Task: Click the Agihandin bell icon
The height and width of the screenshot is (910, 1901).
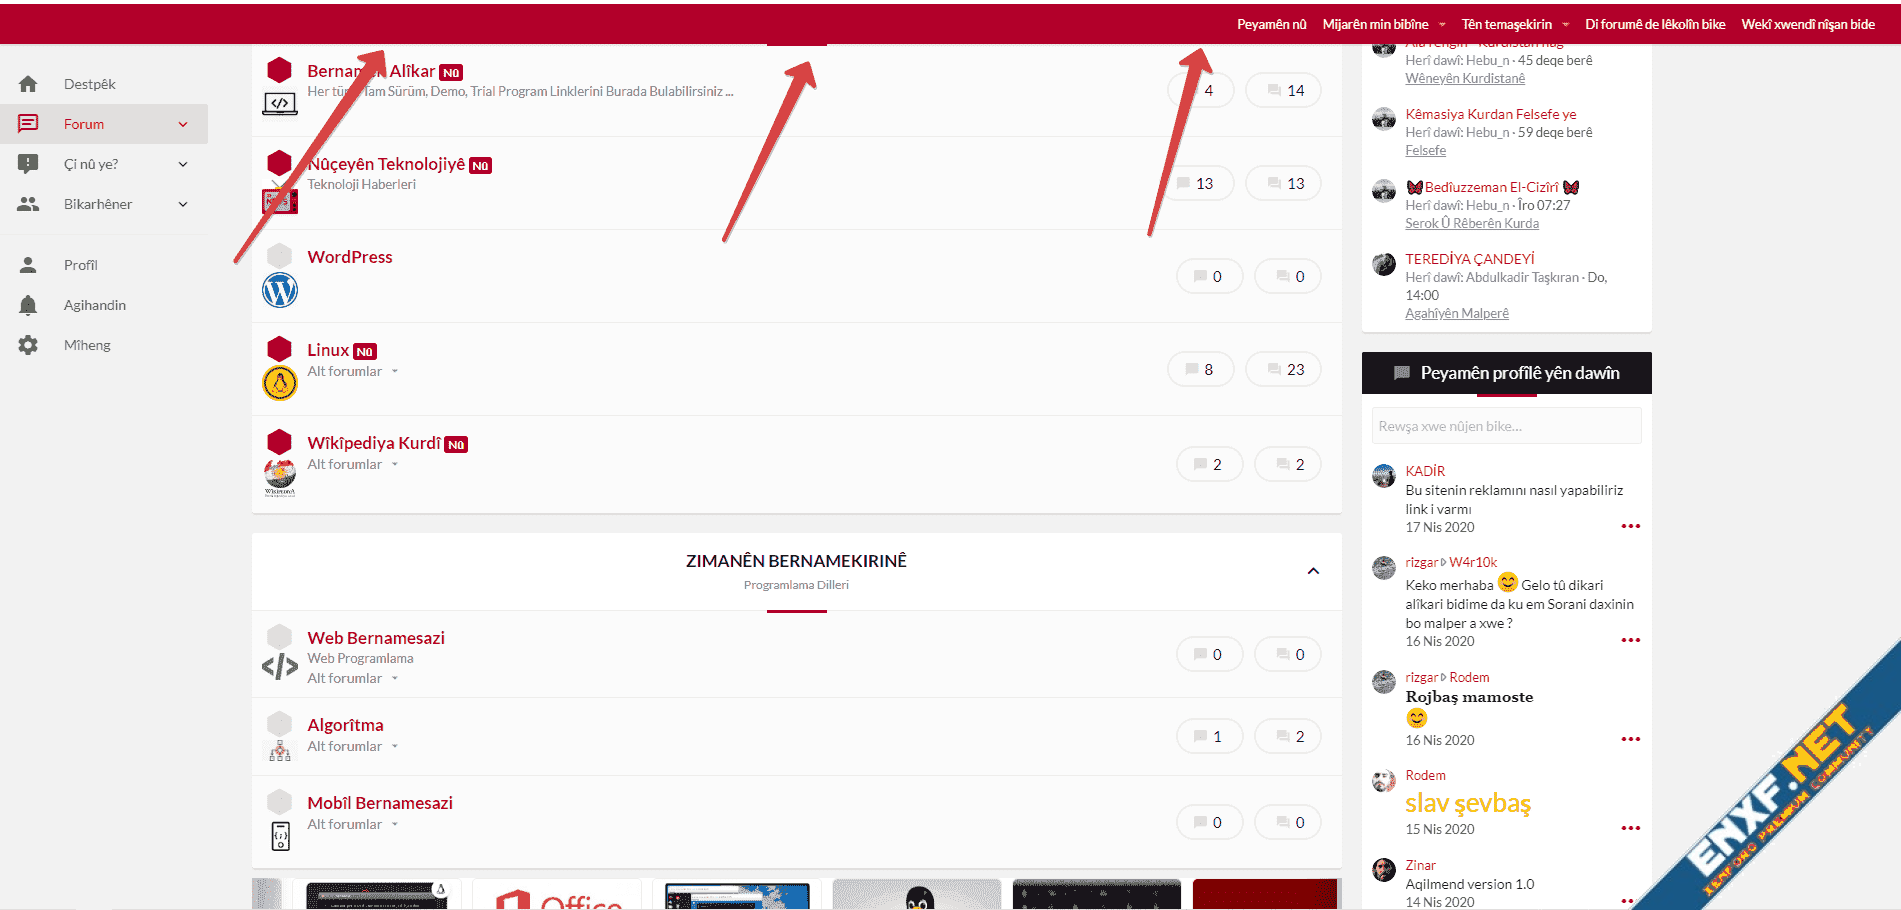Action: [28, 305]
